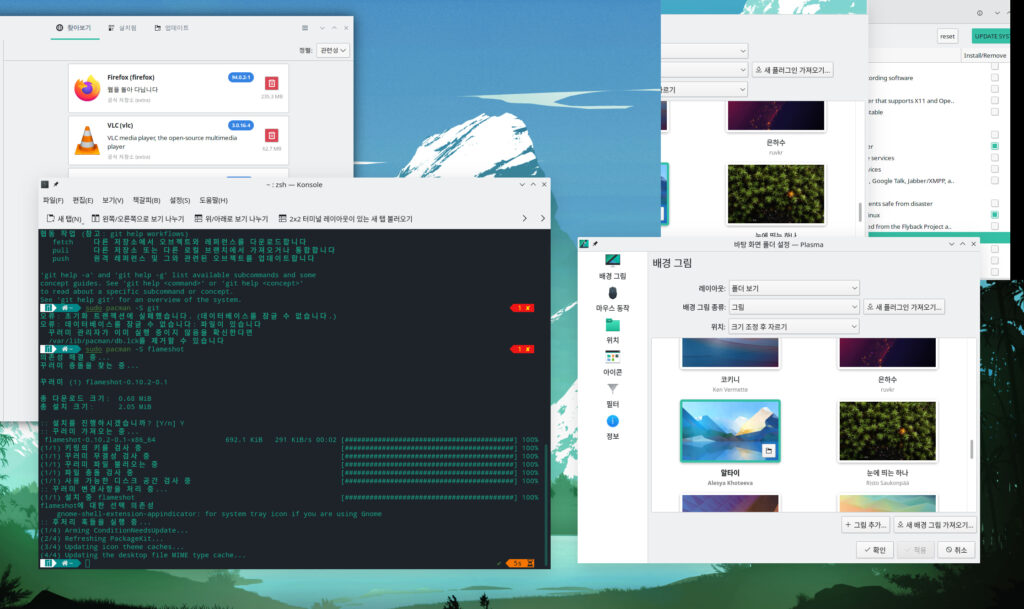Tick the checkbox for the recording software entry

(x=995, y=77)
